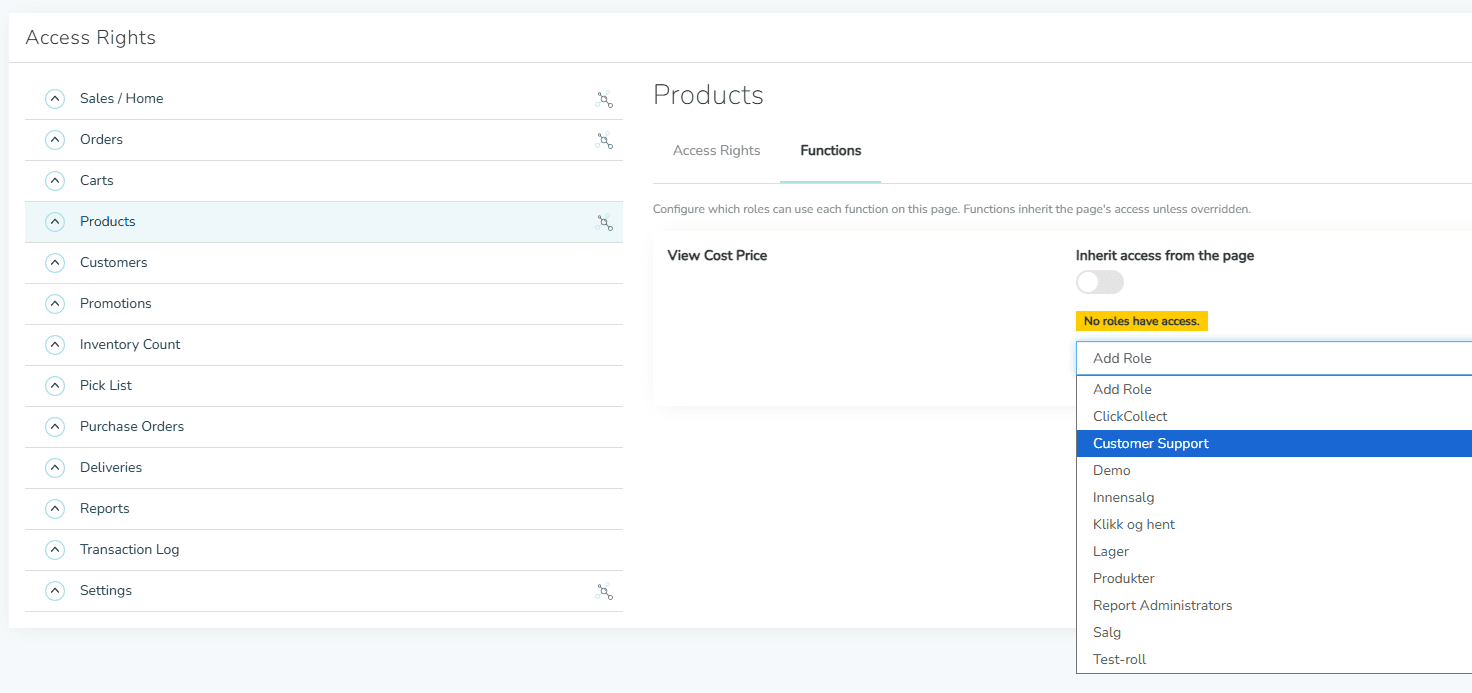Select Orders page label
Viewport: 1472px width, 693px height.
tap(101, 140)
